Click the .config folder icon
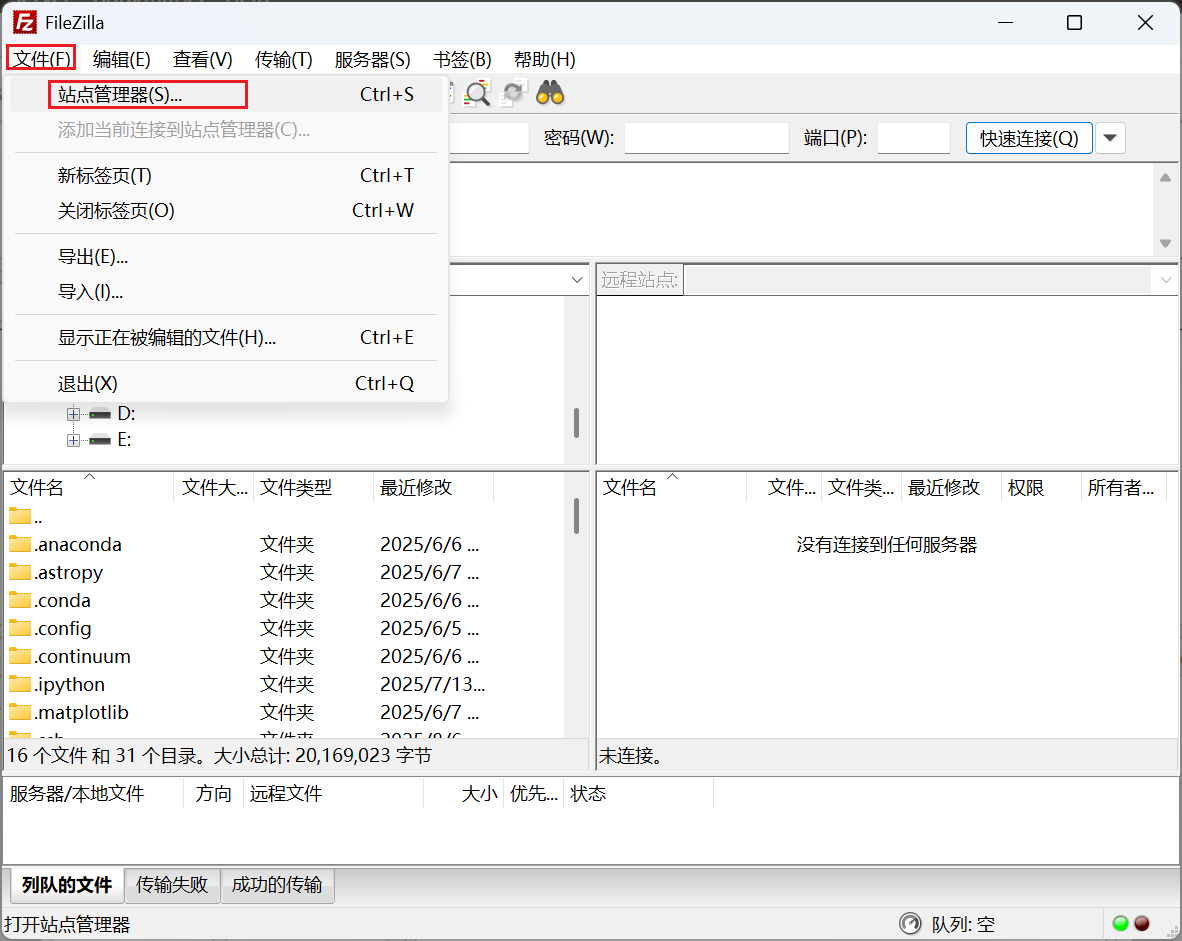 pos(20,627)
